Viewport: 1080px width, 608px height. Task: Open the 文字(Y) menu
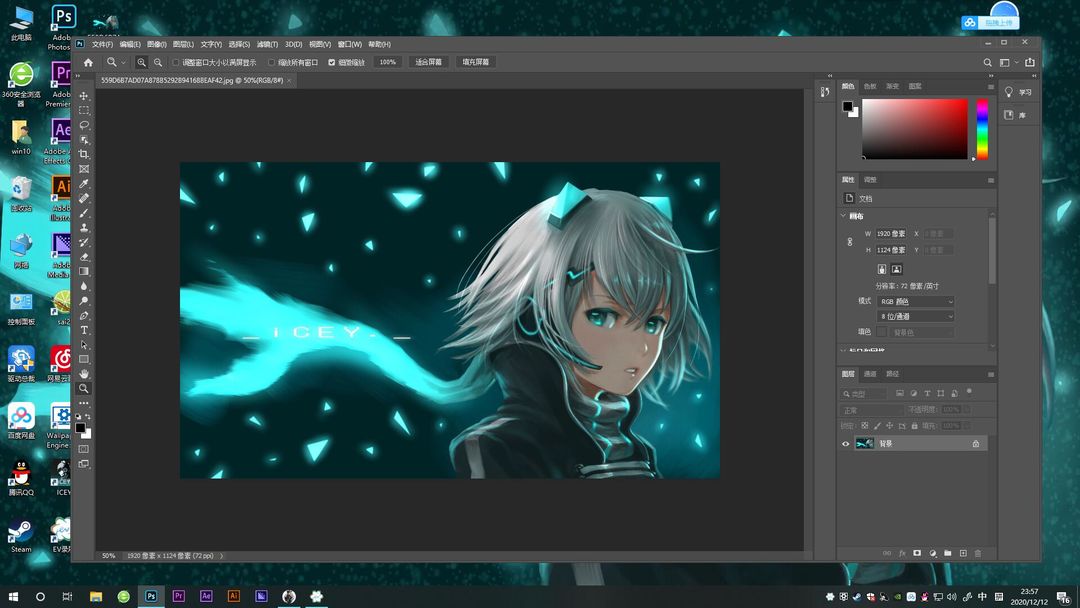click(211, 44)
